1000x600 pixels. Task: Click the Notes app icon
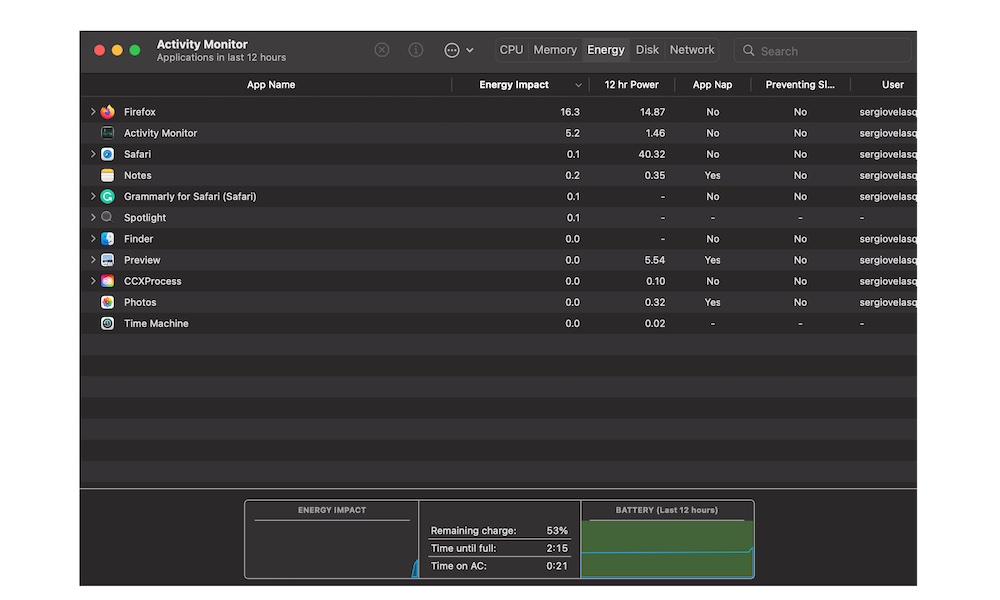click(x=108, y=175)
